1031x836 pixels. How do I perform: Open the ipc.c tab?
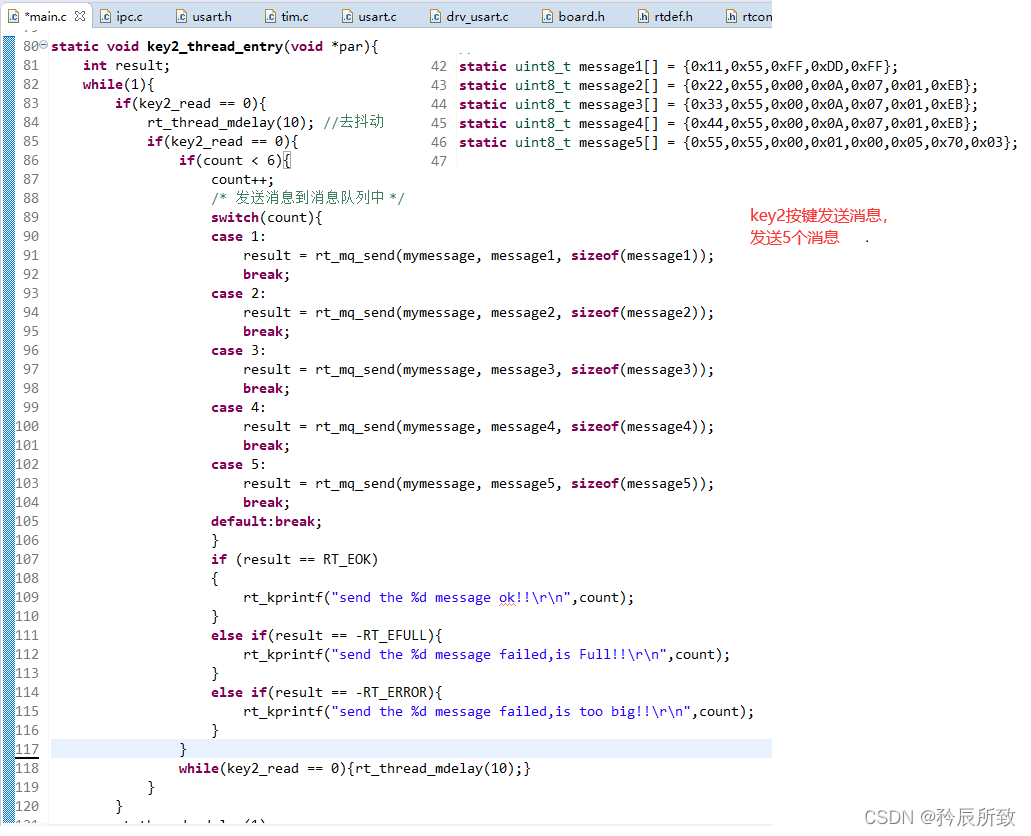(x=122, y=16)
